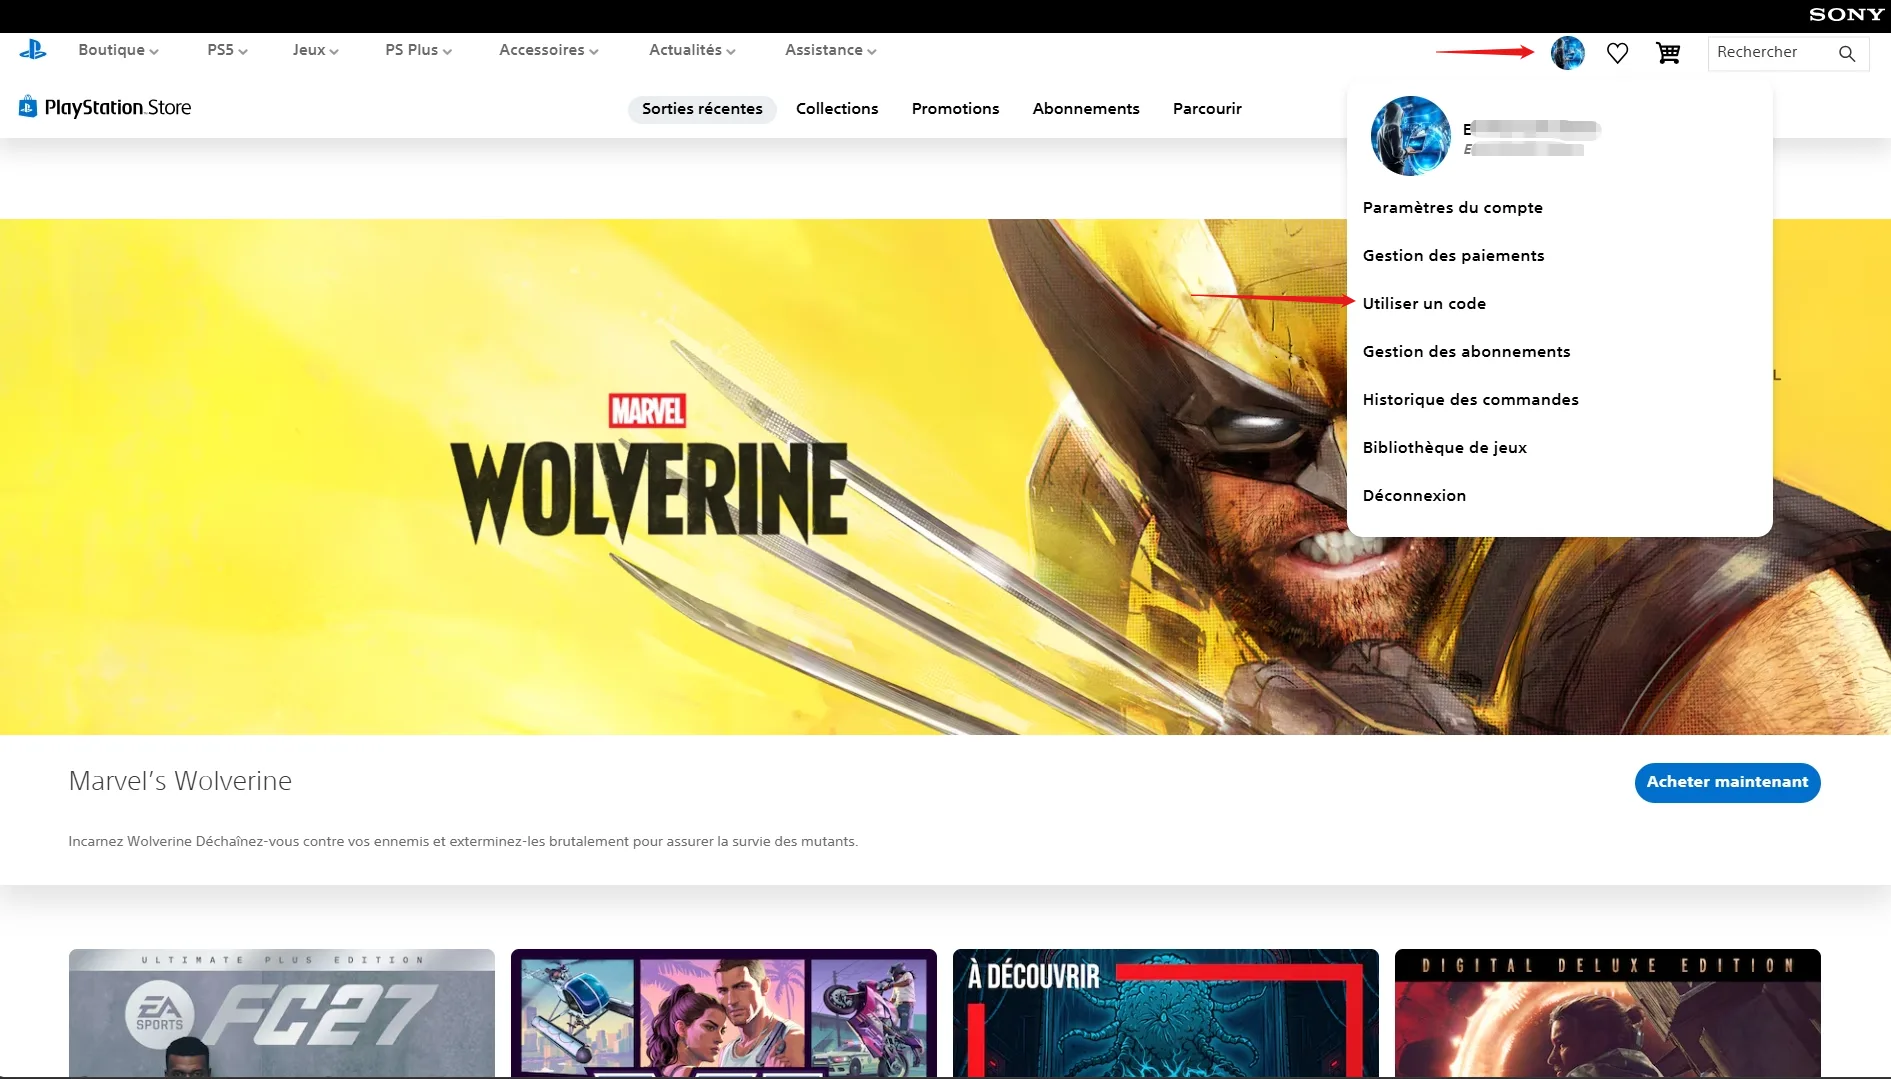
Task: Click the PlayStation logo icon in the top bar
Action: [x=33, y=50]
